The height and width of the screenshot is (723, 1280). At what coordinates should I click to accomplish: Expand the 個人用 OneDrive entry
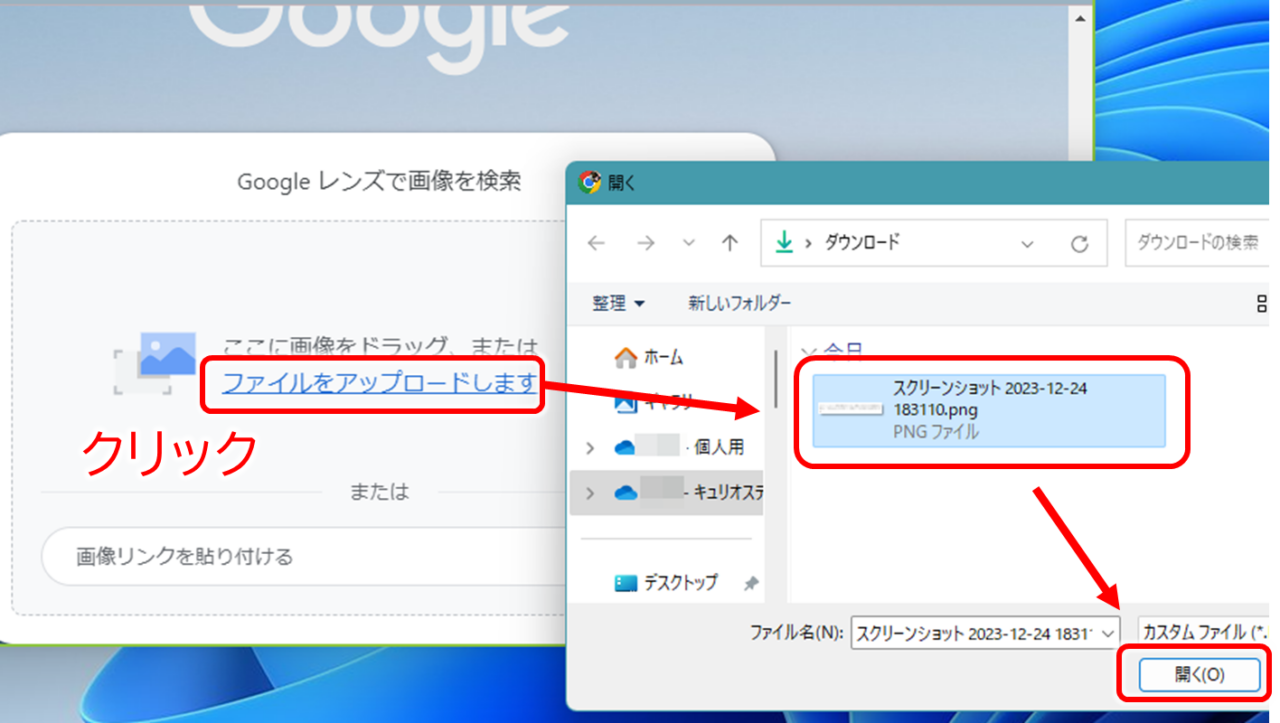click(x=590, y=447)
